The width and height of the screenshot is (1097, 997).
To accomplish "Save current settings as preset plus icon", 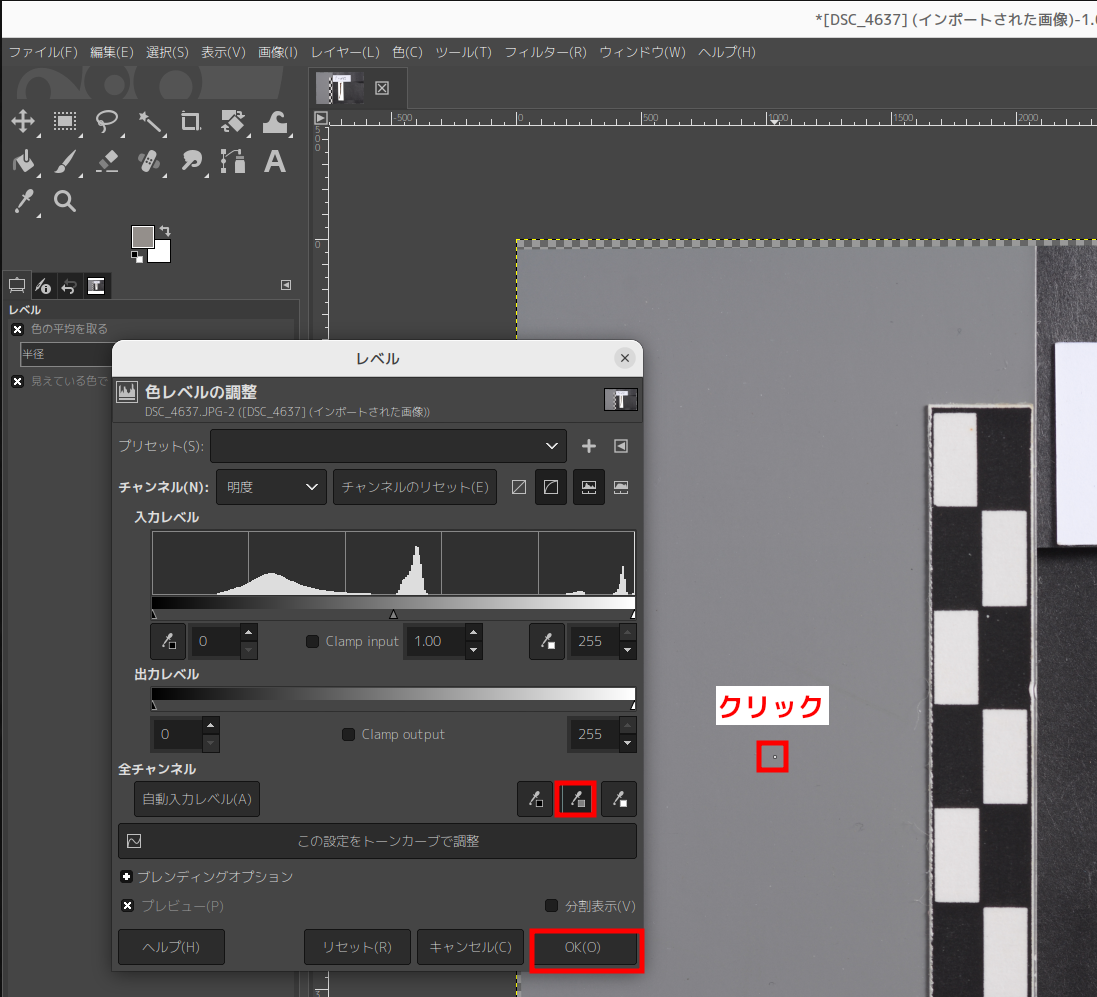I will point(589,446).
